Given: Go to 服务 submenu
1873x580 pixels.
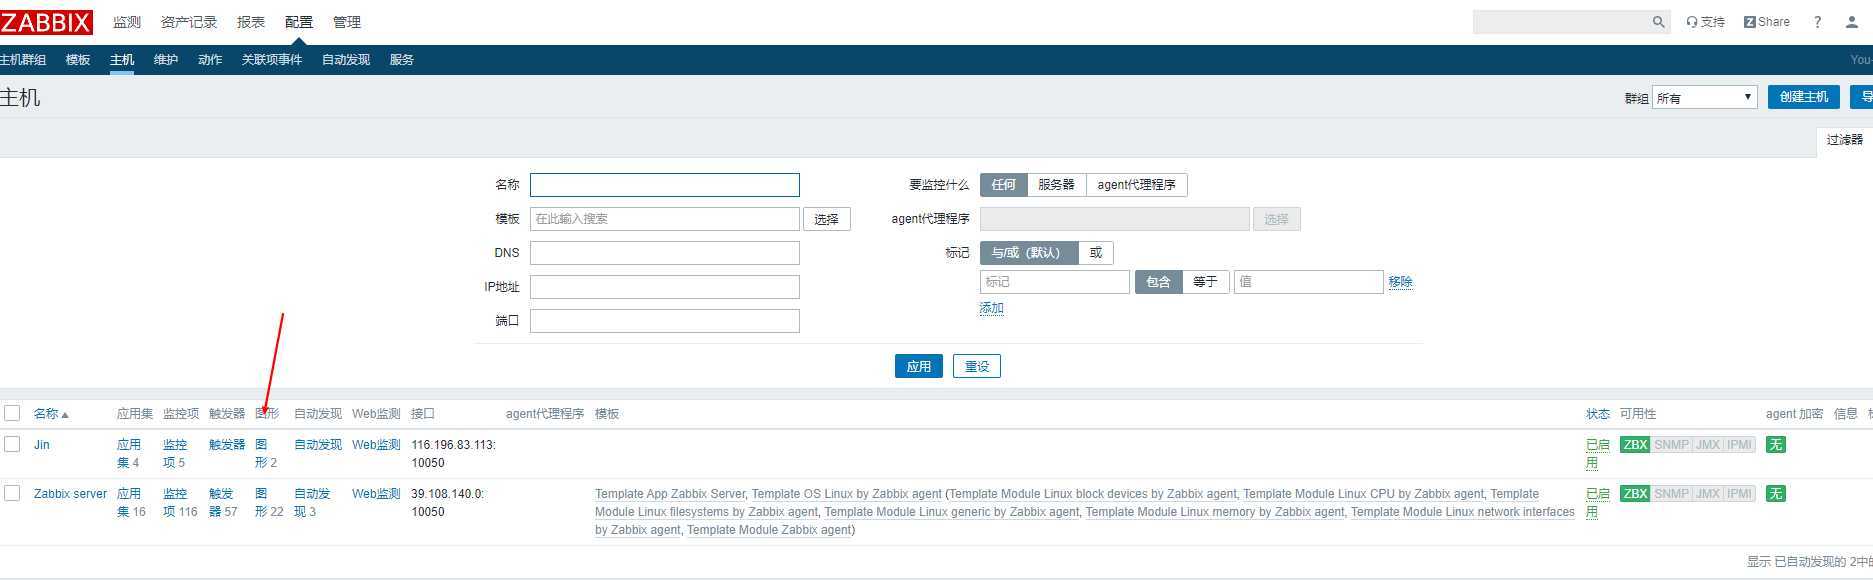Looking at the screenshot, I should [x=402, y=60].
